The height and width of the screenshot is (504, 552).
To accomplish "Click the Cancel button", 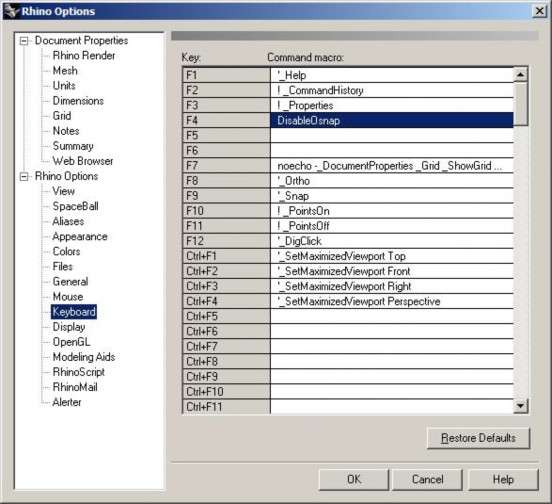I will pos(427,479).
